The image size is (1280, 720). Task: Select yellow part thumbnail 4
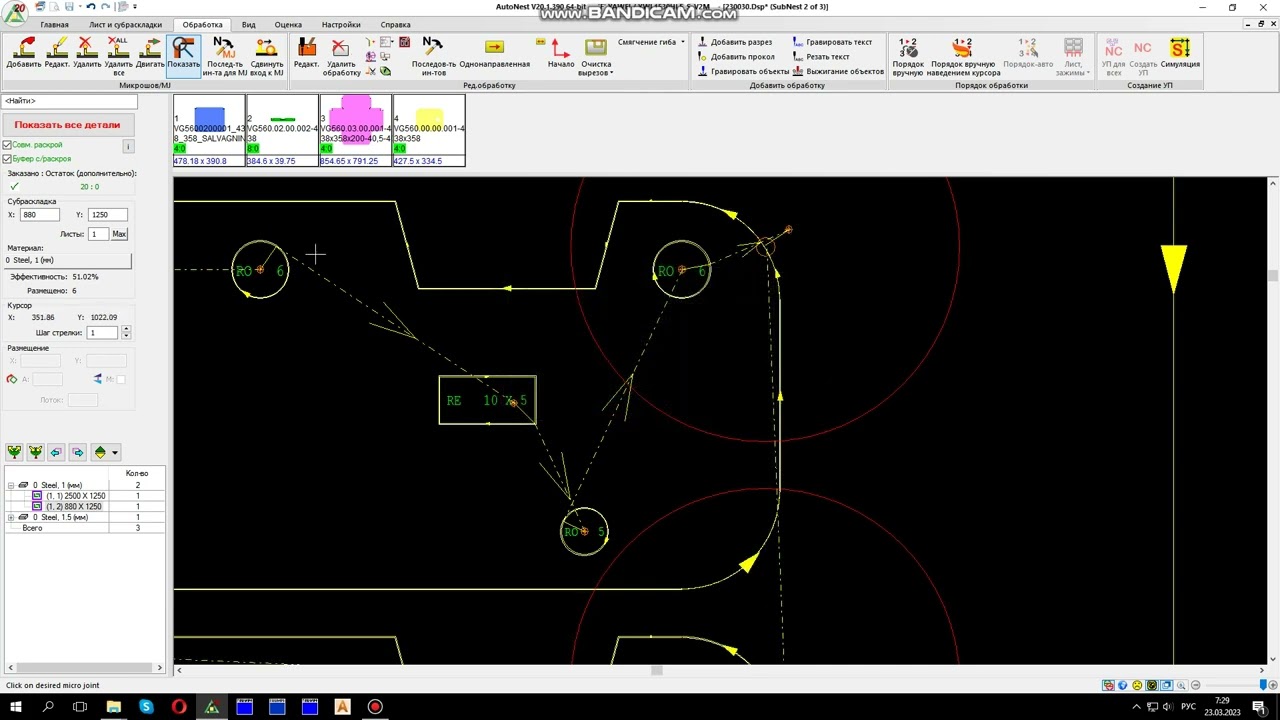coord(429,130)
